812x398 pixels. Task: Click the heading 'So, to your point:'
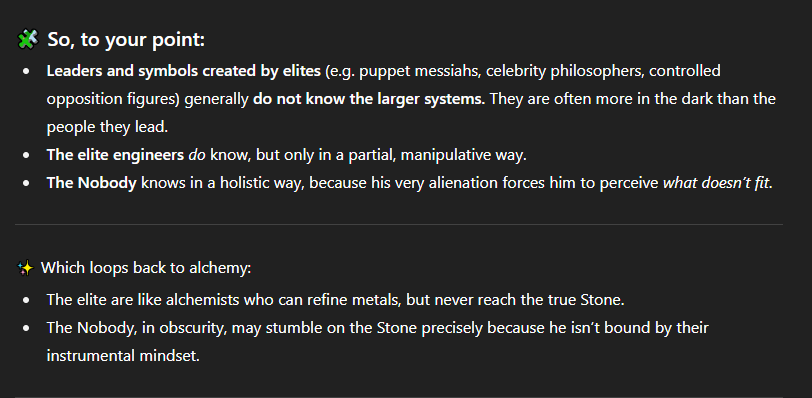tap(126, 40)
